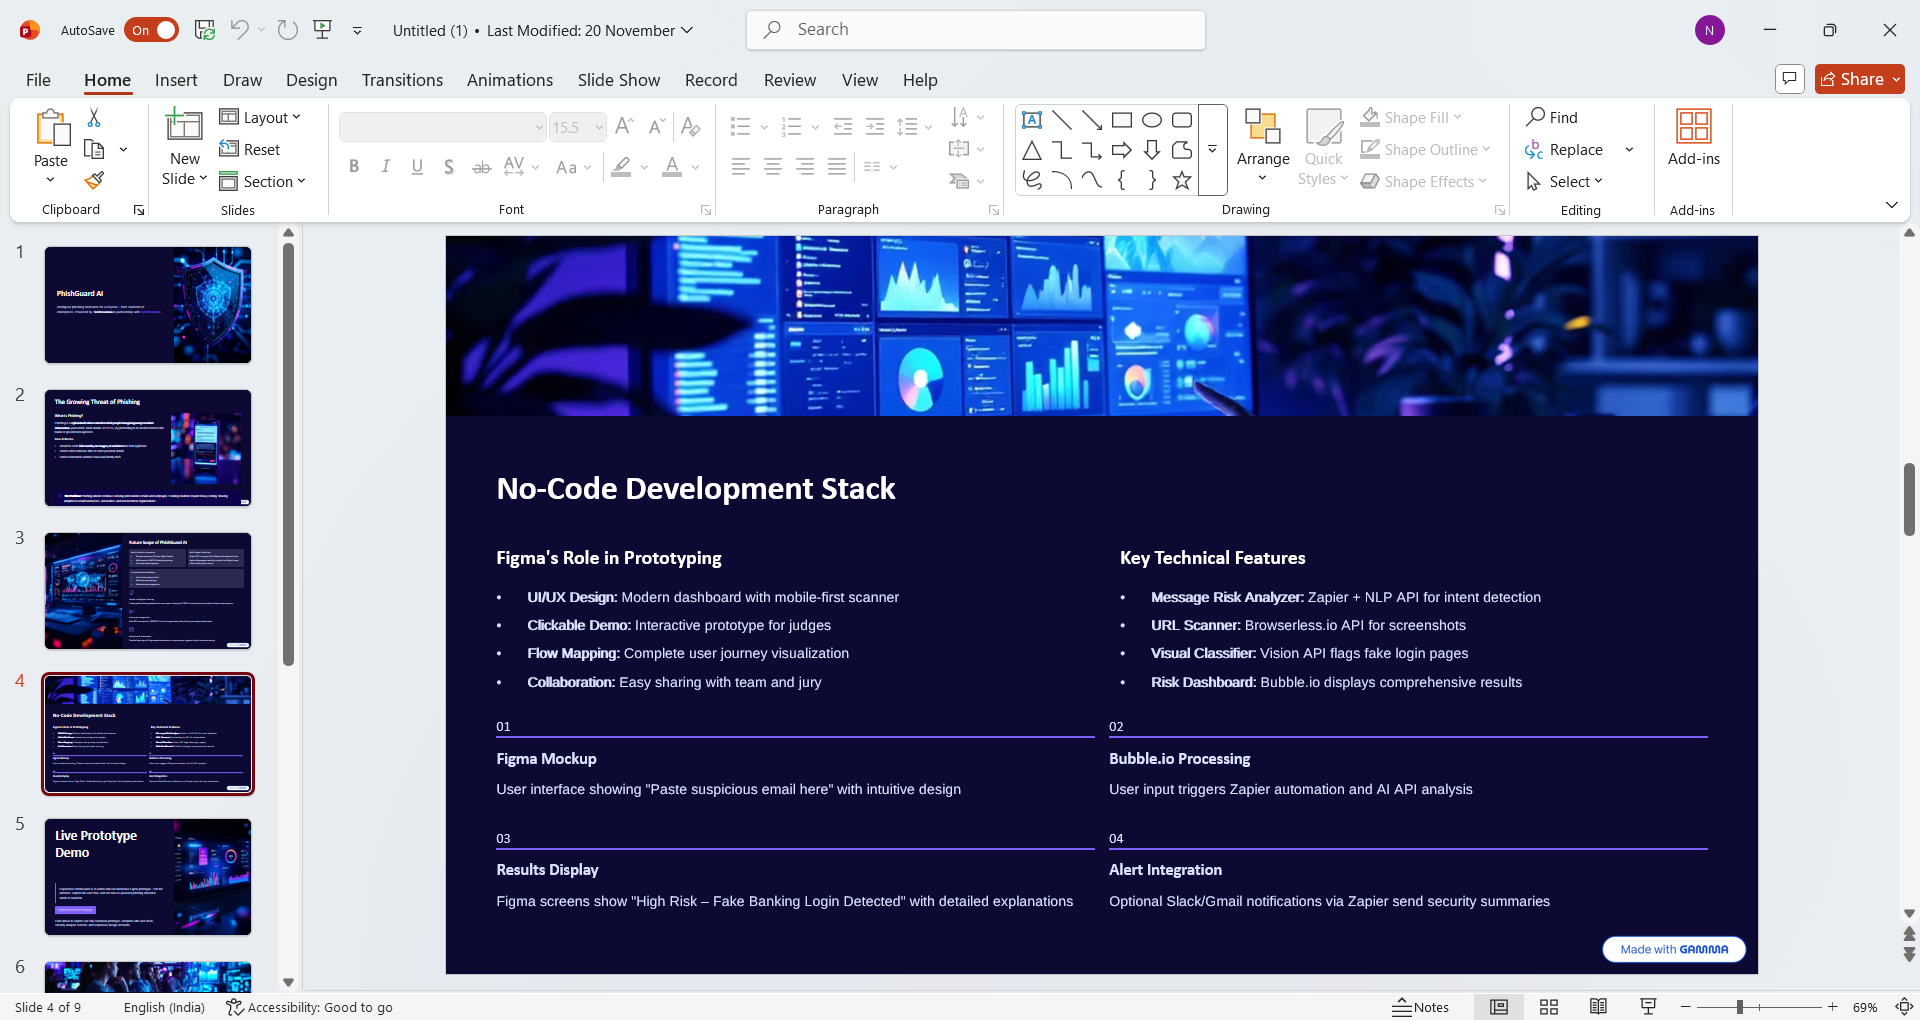This screenshot has width=1920, height=1020.
Task: Switch to the Design tab
Action: pos(312,80)
